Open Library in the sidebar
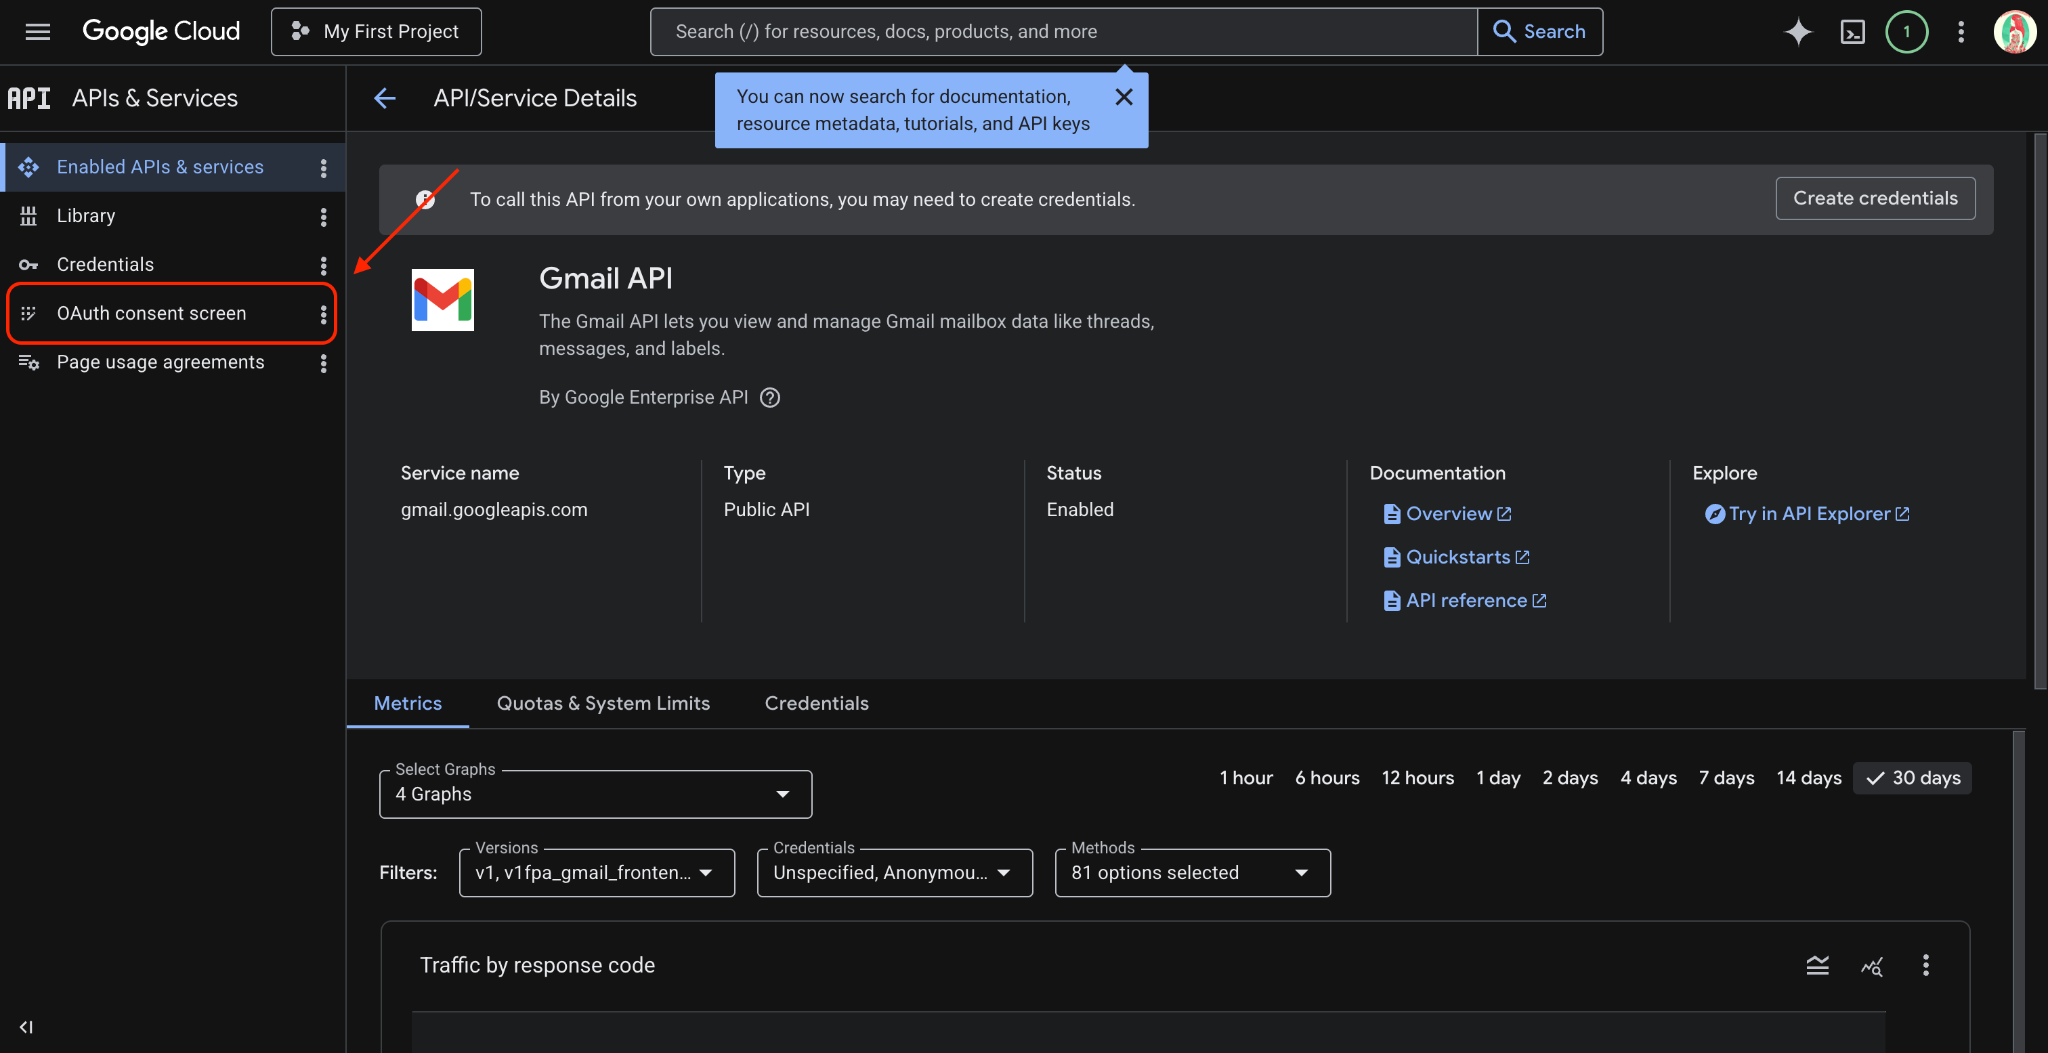The height and width of the screenshot is (1053, 2048). coord(86,216)
